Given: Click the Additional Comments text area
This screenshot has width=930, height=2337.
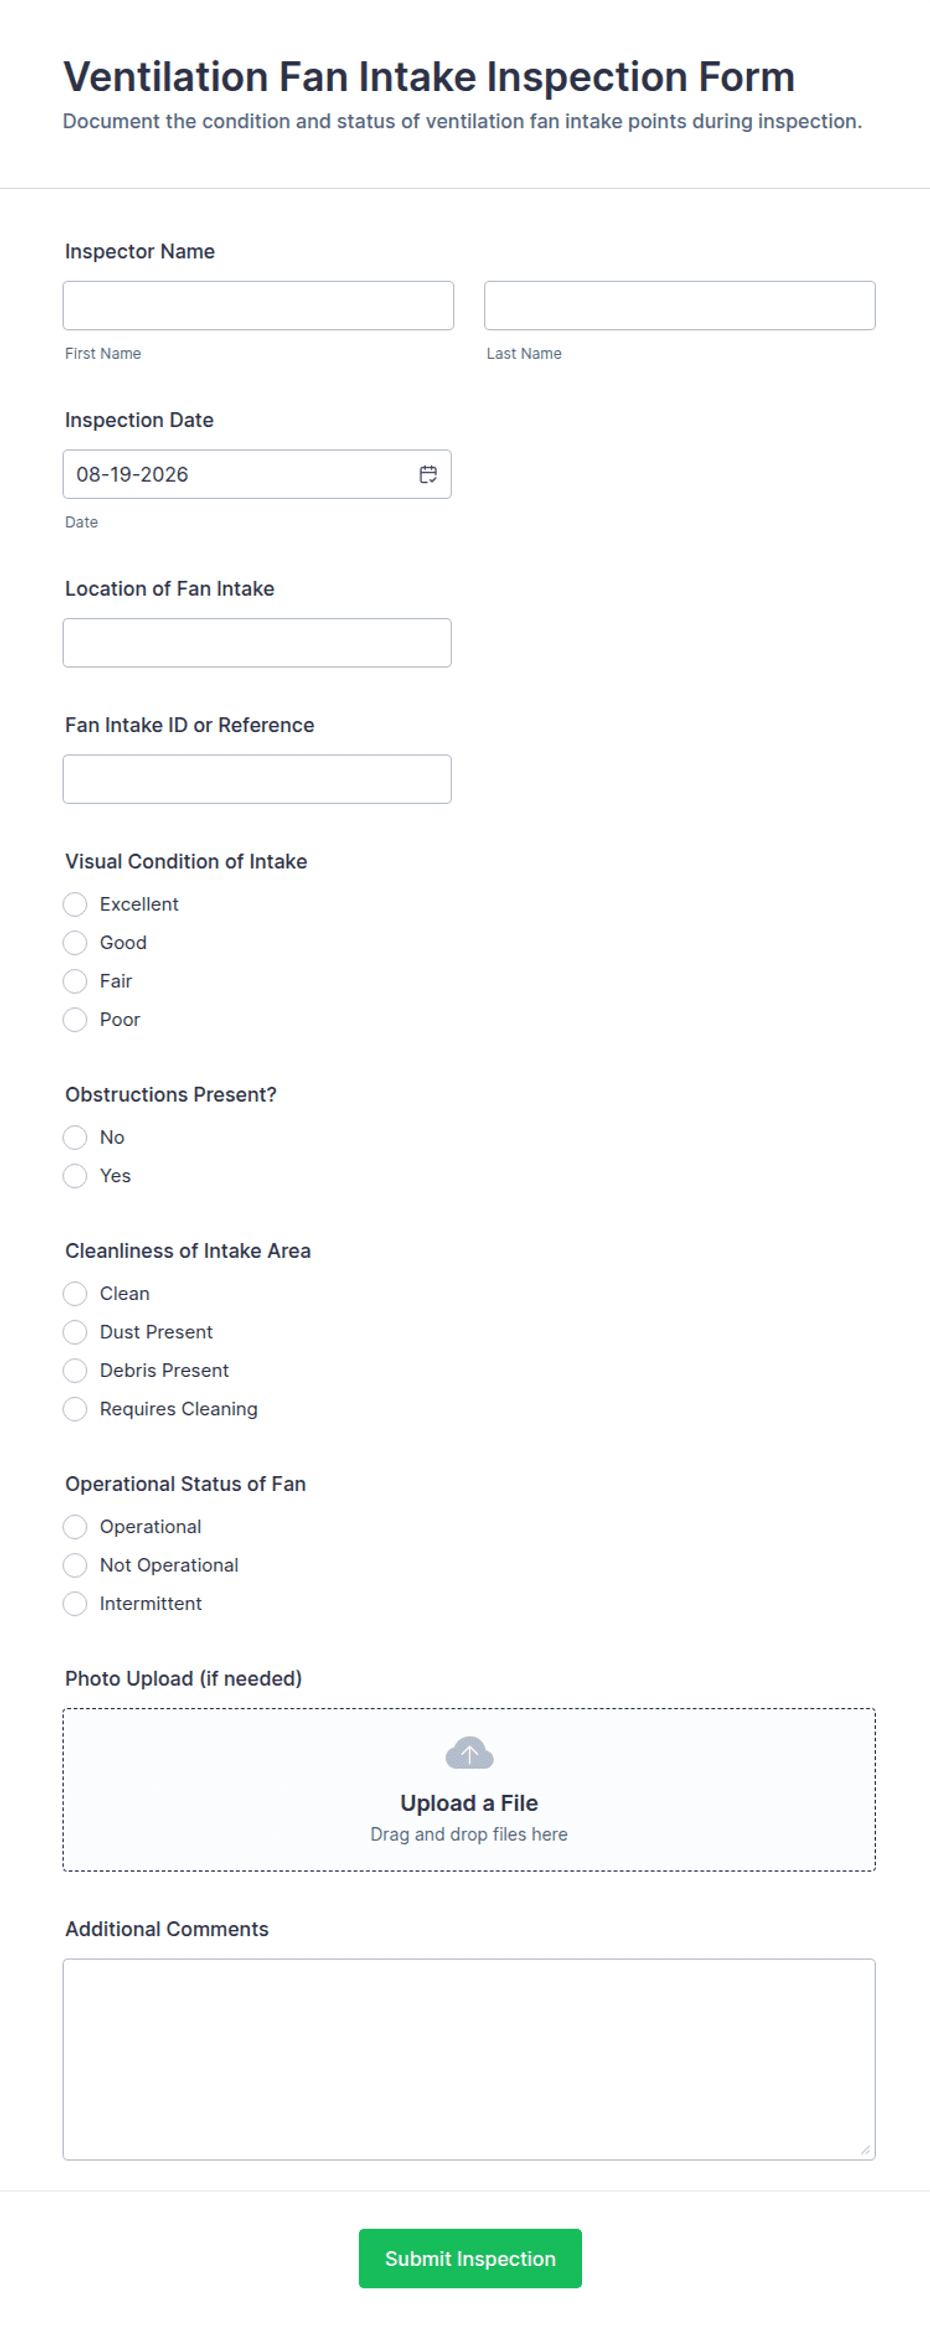Looking at the screenshot, I should tap(469, 2059).
